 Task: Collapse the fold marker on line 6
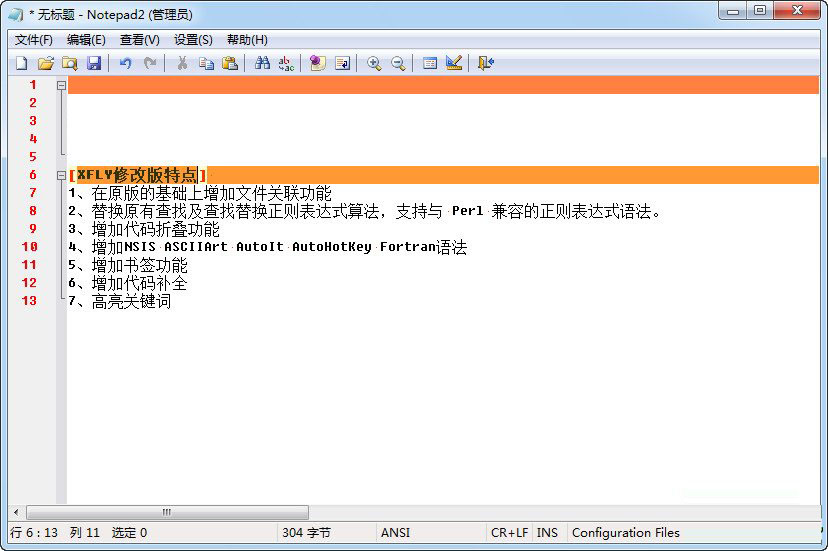coord(61,175)
